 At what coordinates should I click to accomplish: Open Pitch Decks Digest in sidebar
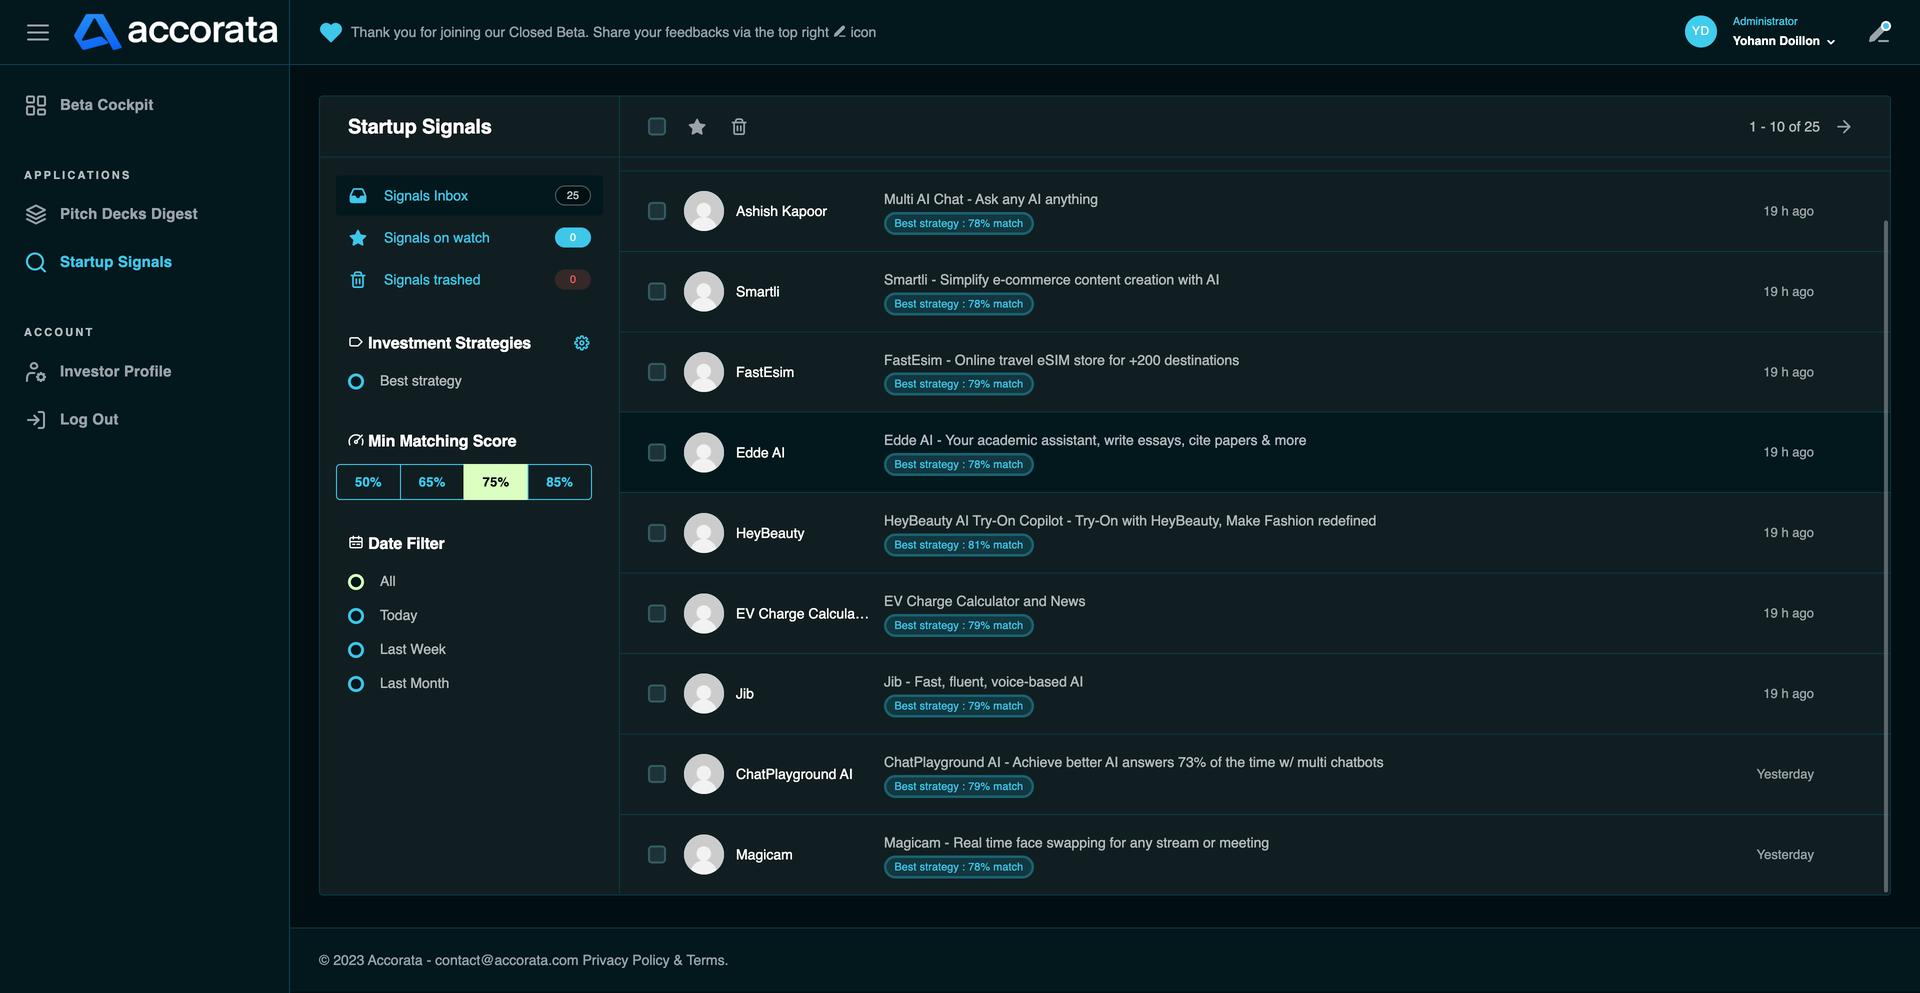(x=128, y=214)
